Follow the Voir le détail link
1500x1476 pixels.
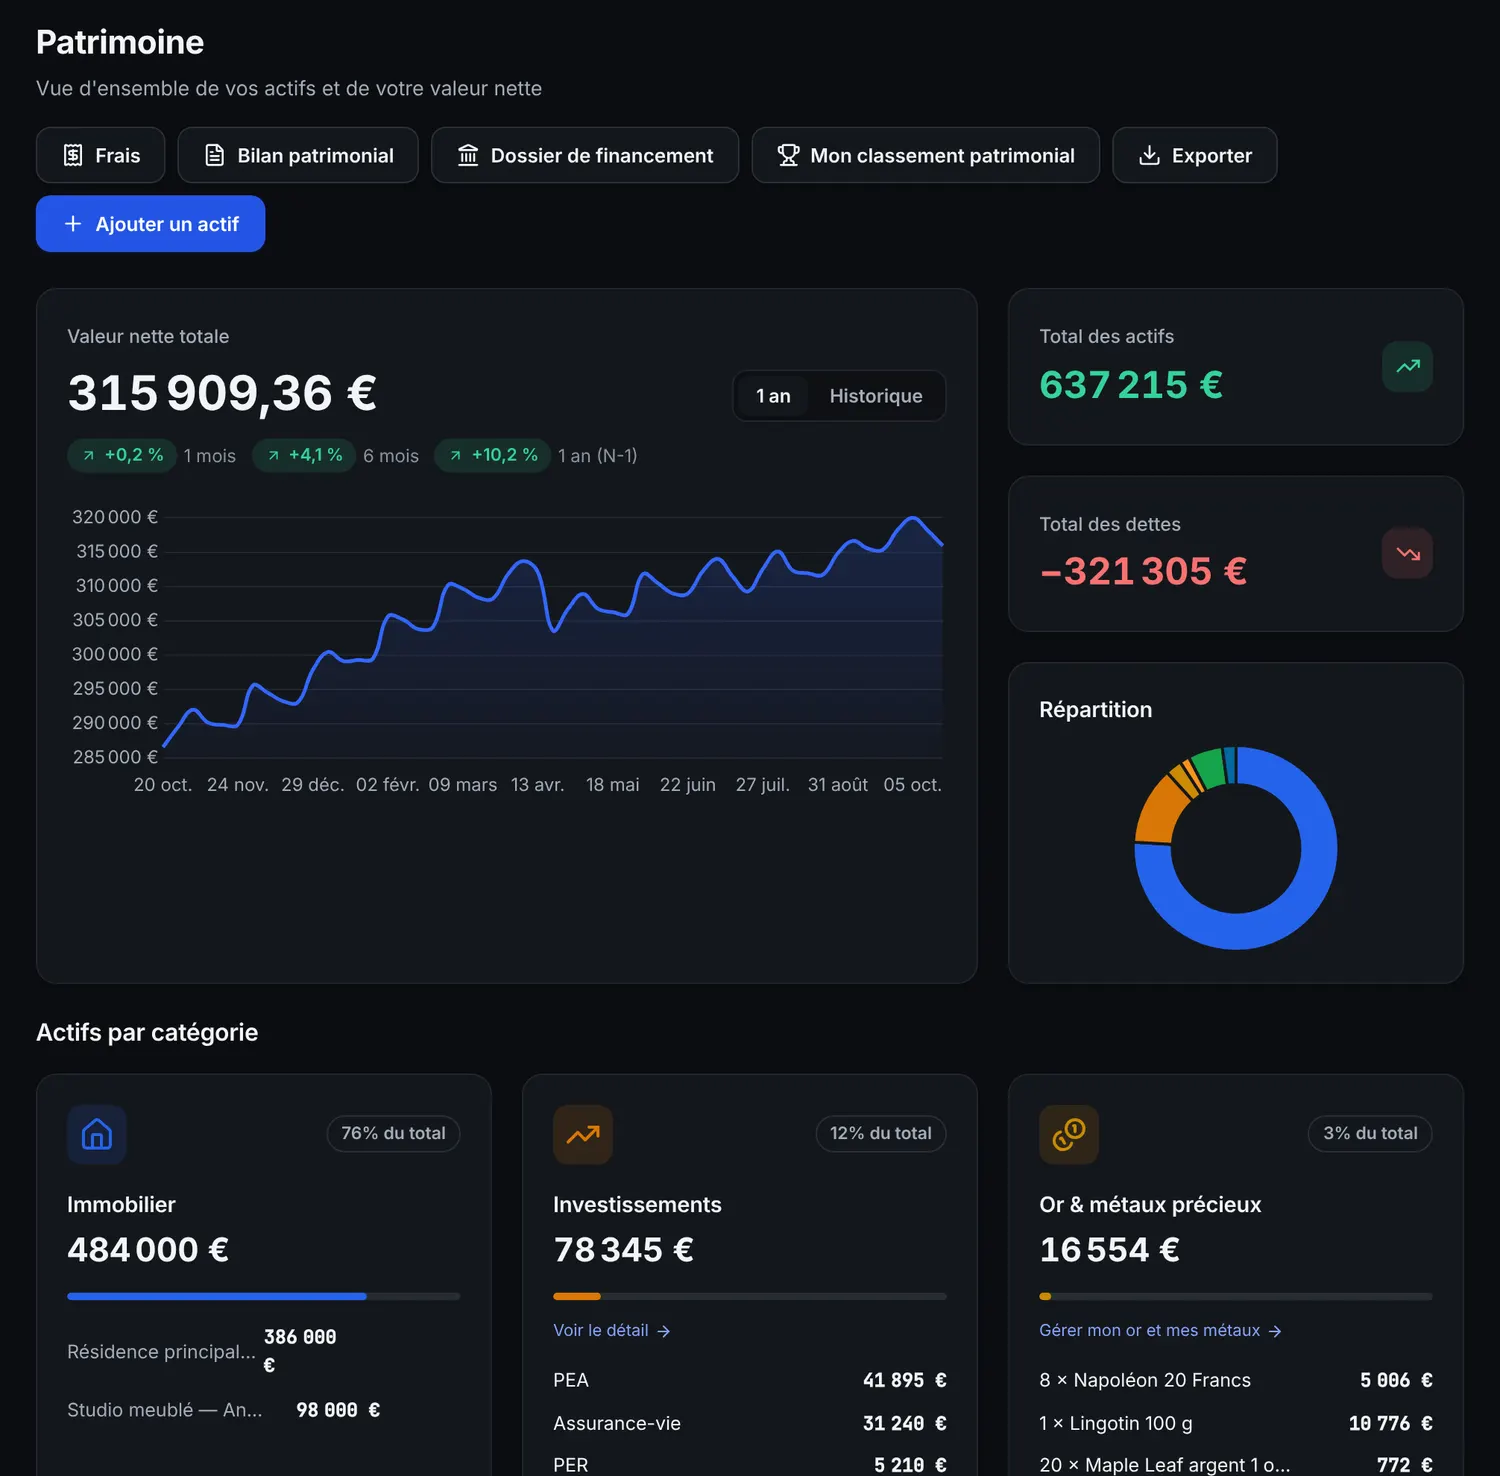click(612, 1330)
